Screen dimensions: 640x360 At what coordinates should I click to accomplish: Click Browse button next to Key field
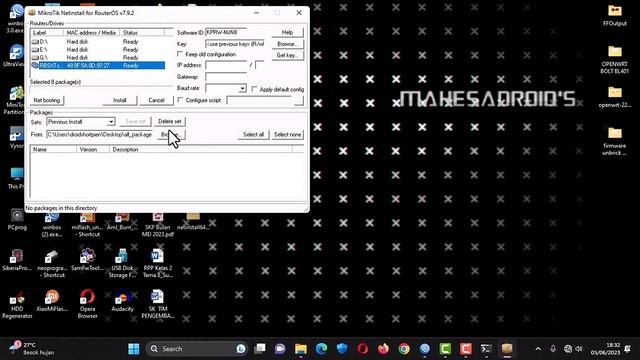(287, 44)
